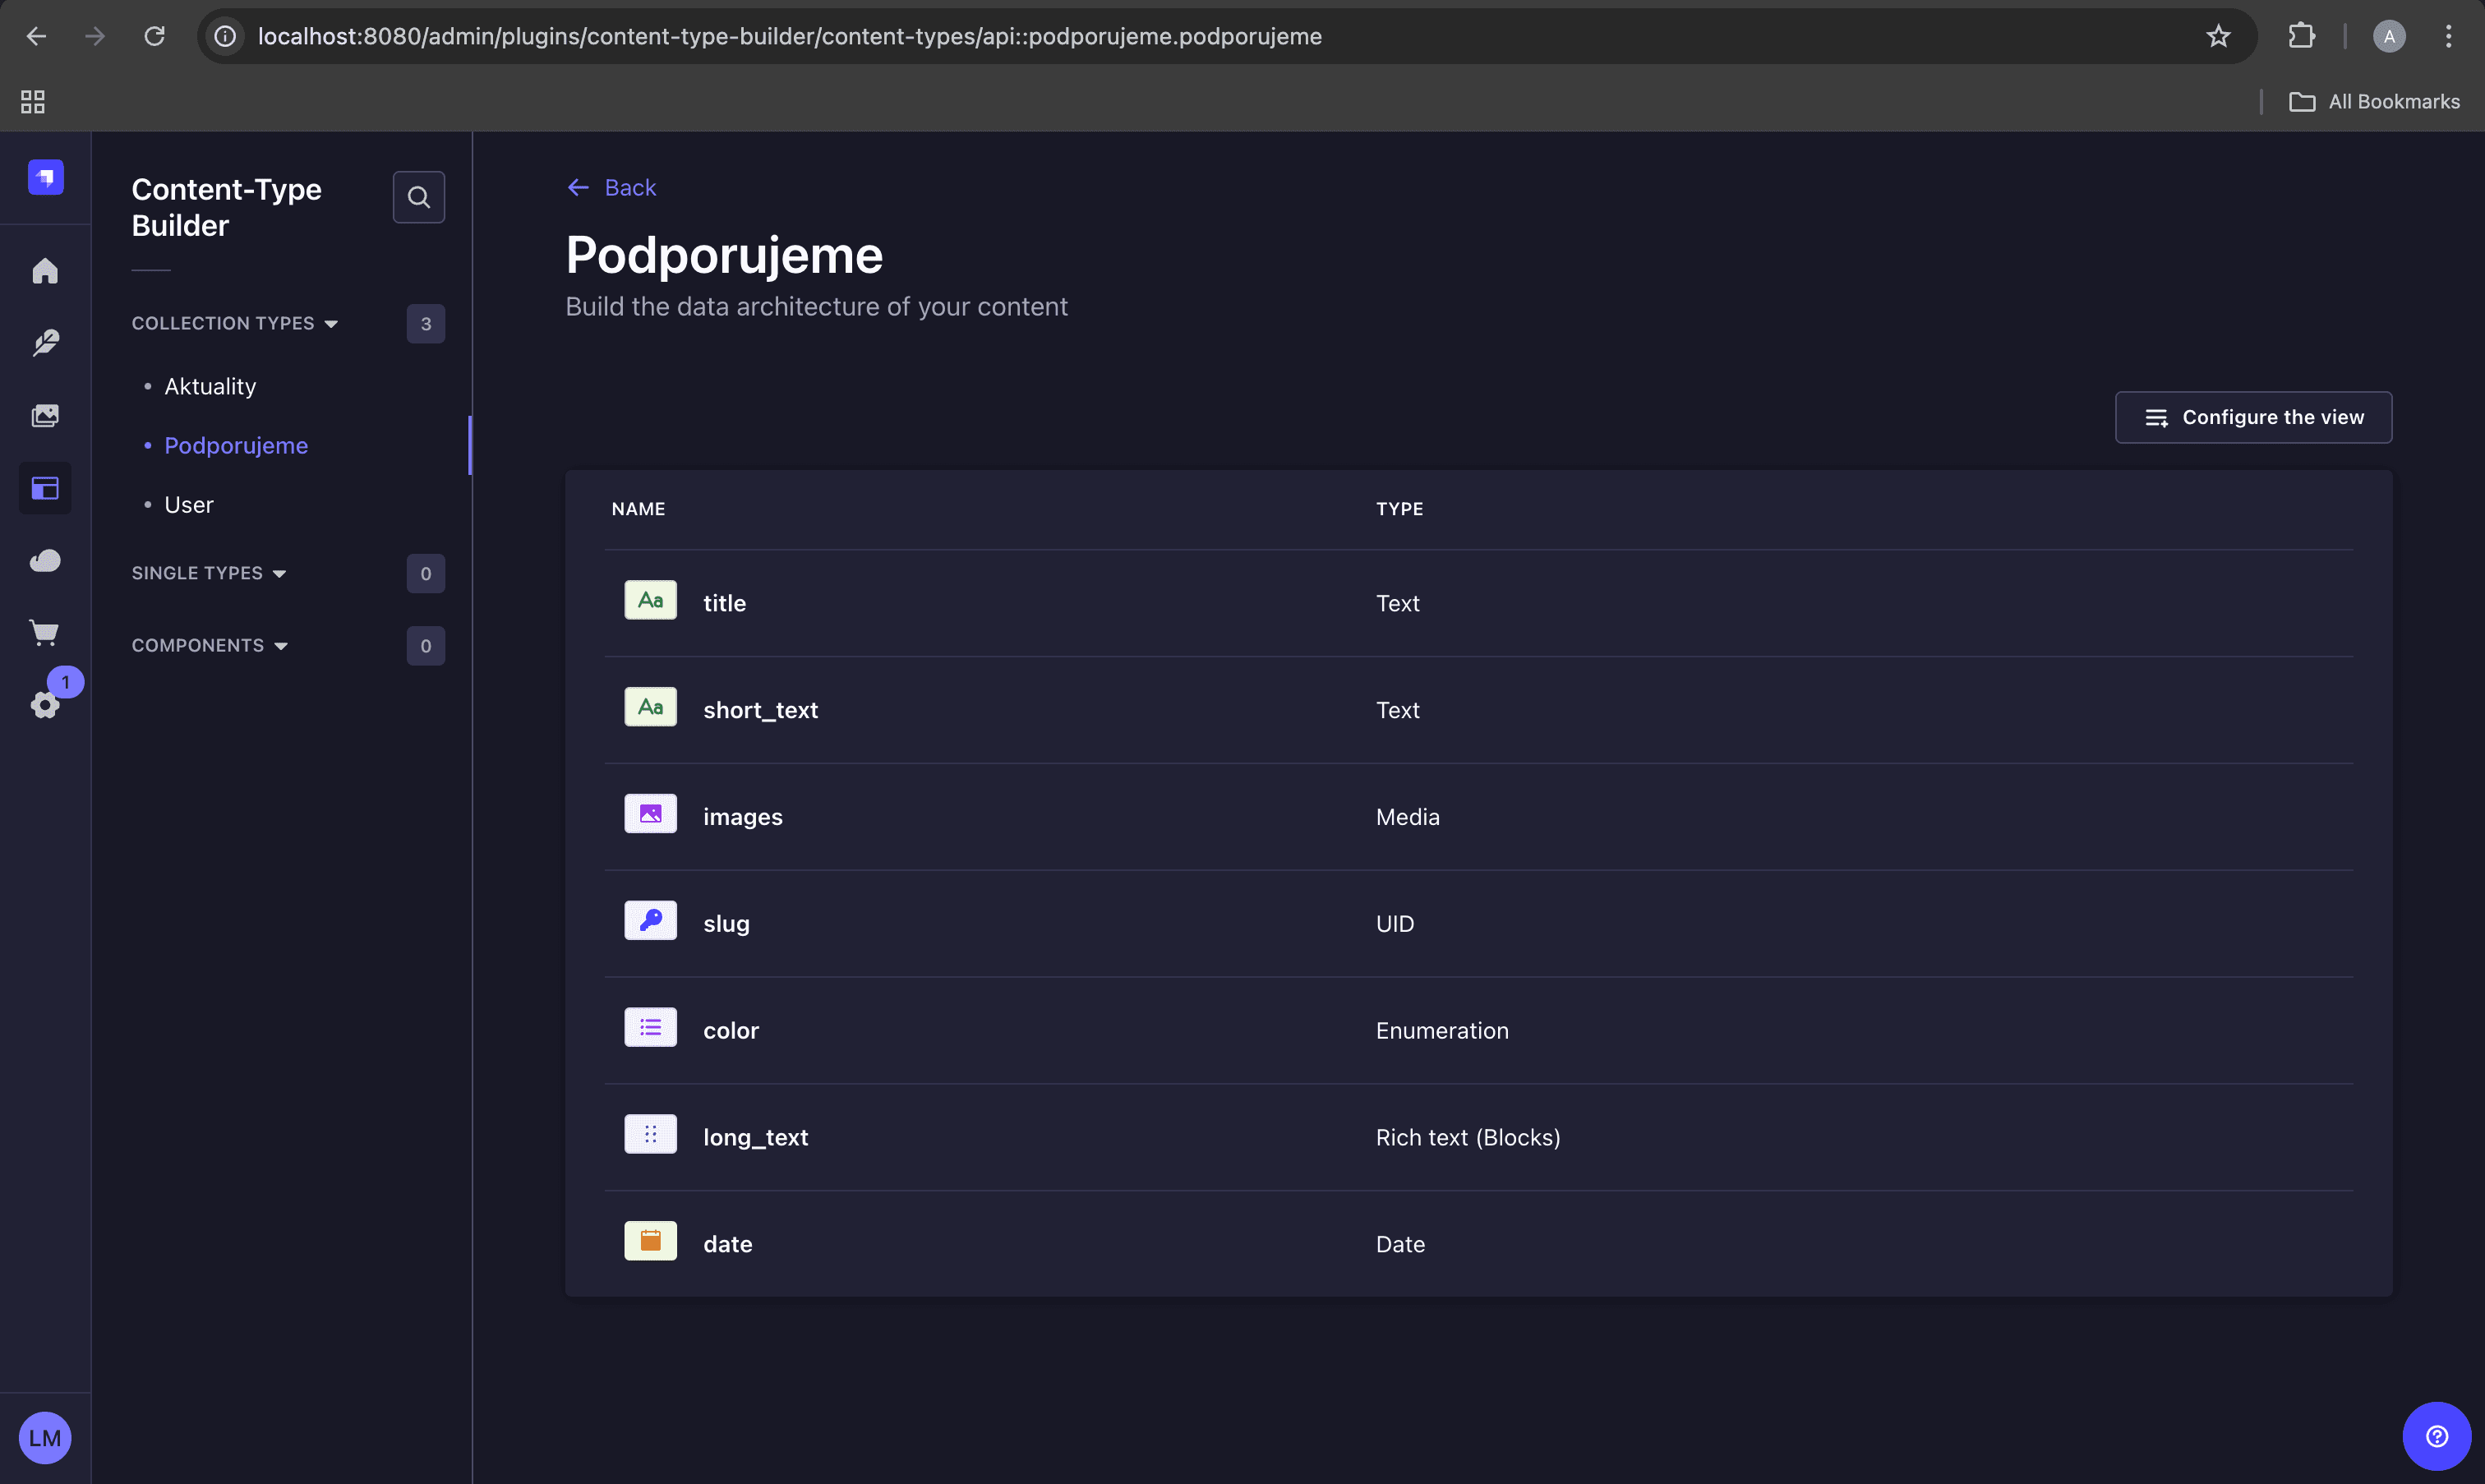Screen dimensions: 2485x1484
Task: Expand the Single Types section
Action: coord(209,573)
